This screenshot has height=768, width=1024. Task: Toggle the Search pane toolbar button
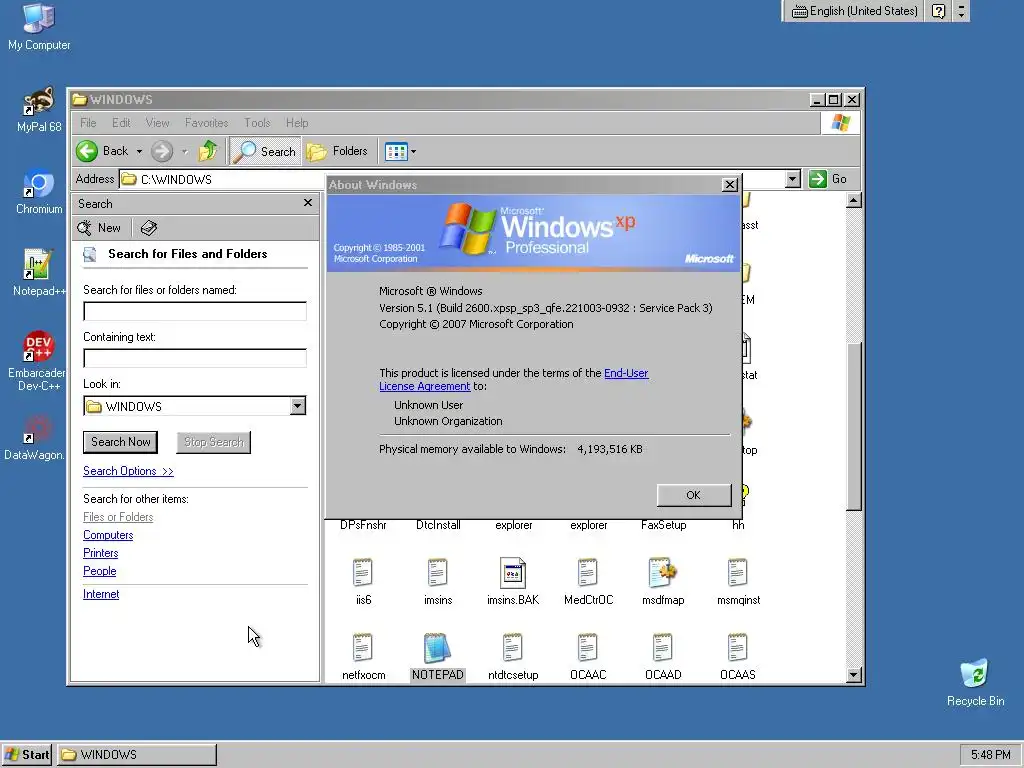coord(265,151)
